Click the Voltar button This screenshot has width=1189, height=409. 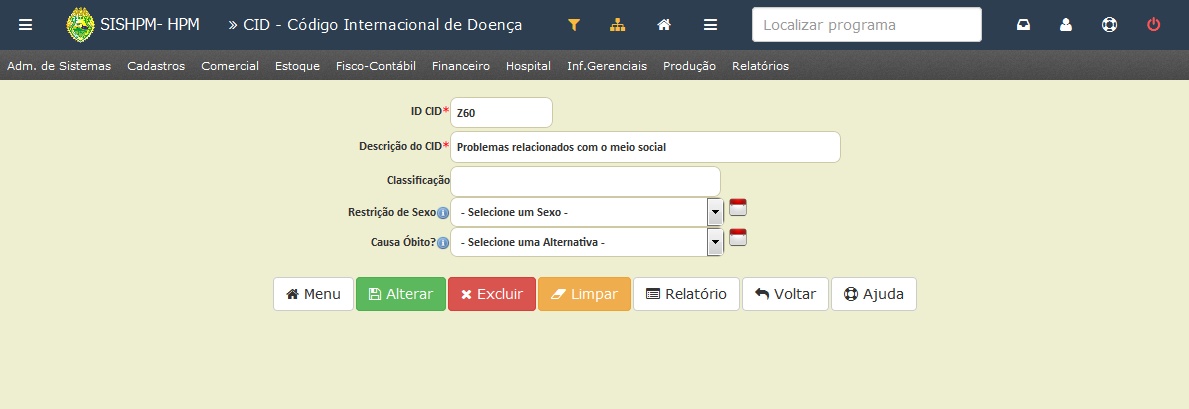tap(786, 294)
